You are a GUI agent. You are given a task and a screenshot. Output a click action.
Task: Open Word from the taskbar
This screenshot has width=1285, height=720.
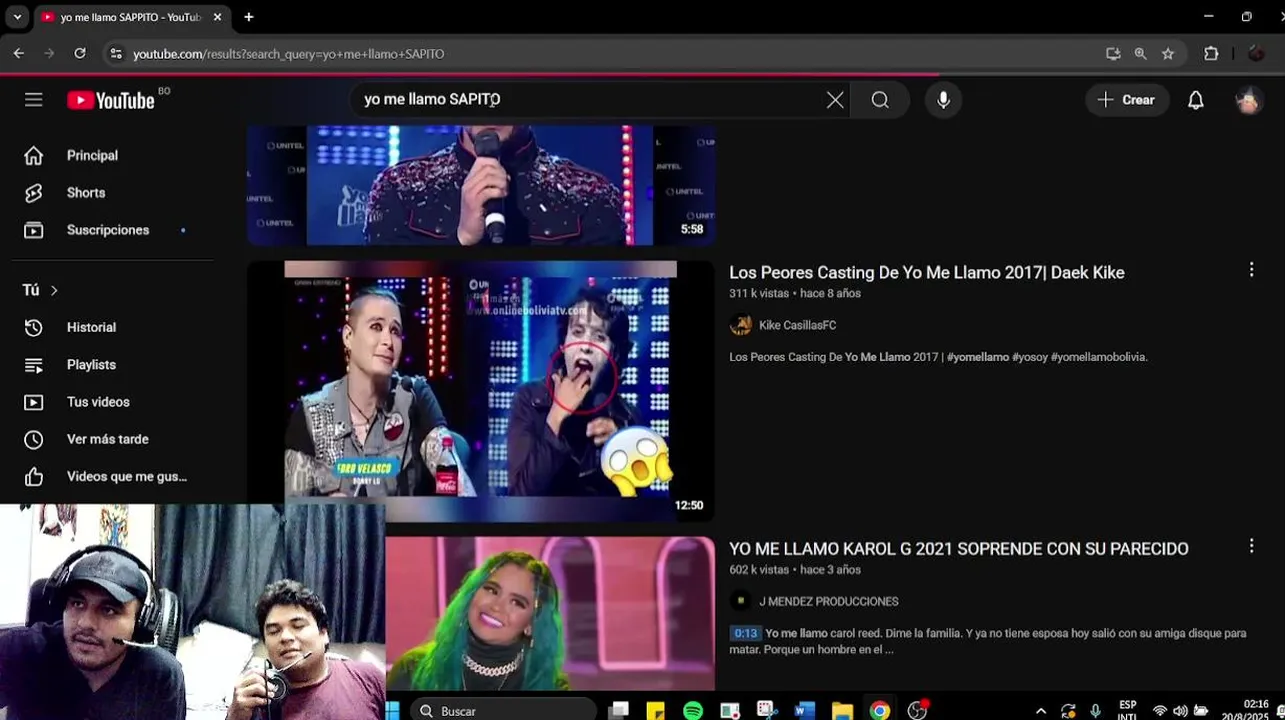805,711
